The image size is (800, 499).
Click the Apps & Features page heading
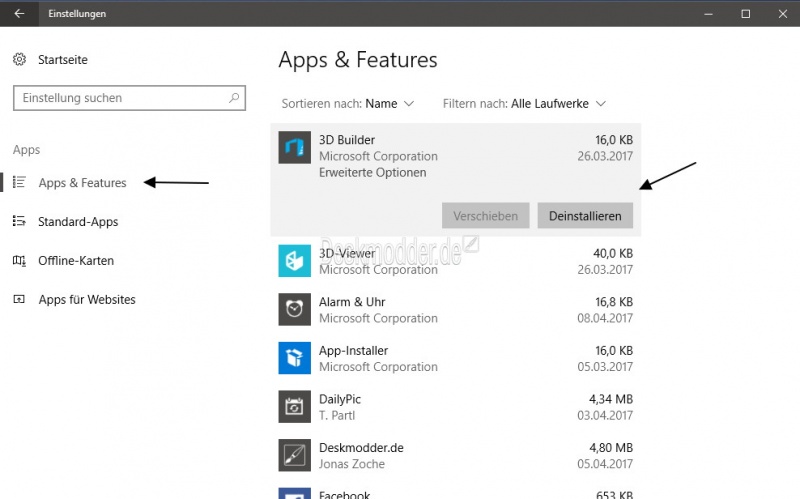[x=358, y=60]
